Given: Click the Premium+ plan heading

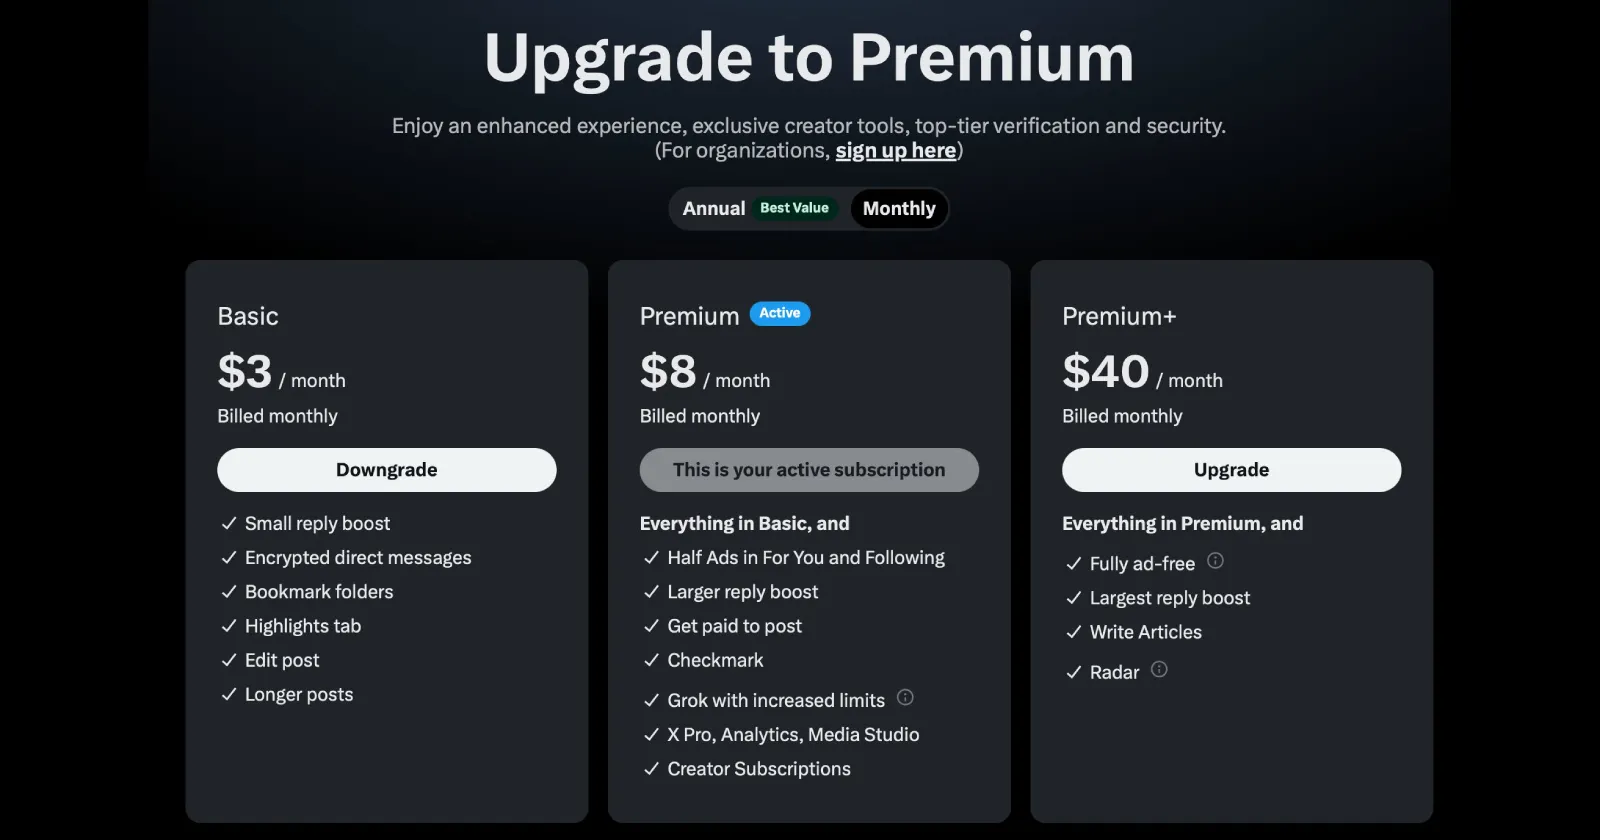Looking at the screenshot, I should point(1119,317).
